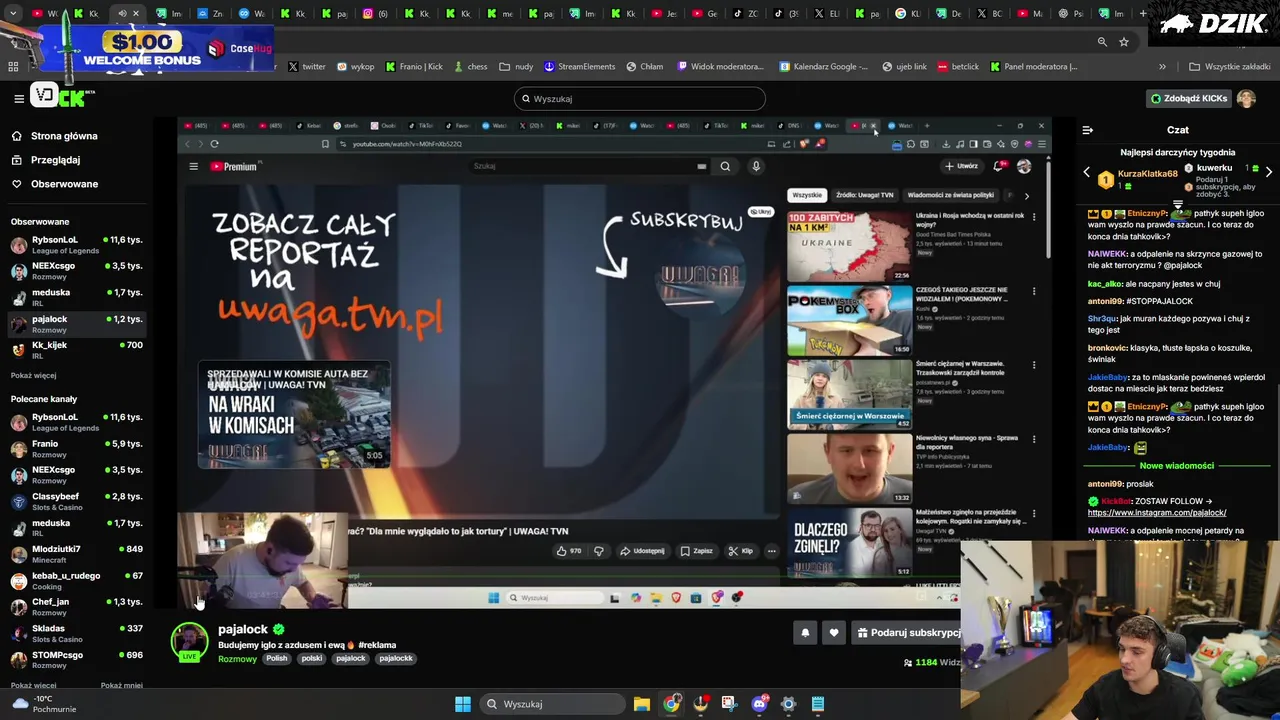
Task: Open the Kalendarz Google bookmark
Action: pos(824,67)
